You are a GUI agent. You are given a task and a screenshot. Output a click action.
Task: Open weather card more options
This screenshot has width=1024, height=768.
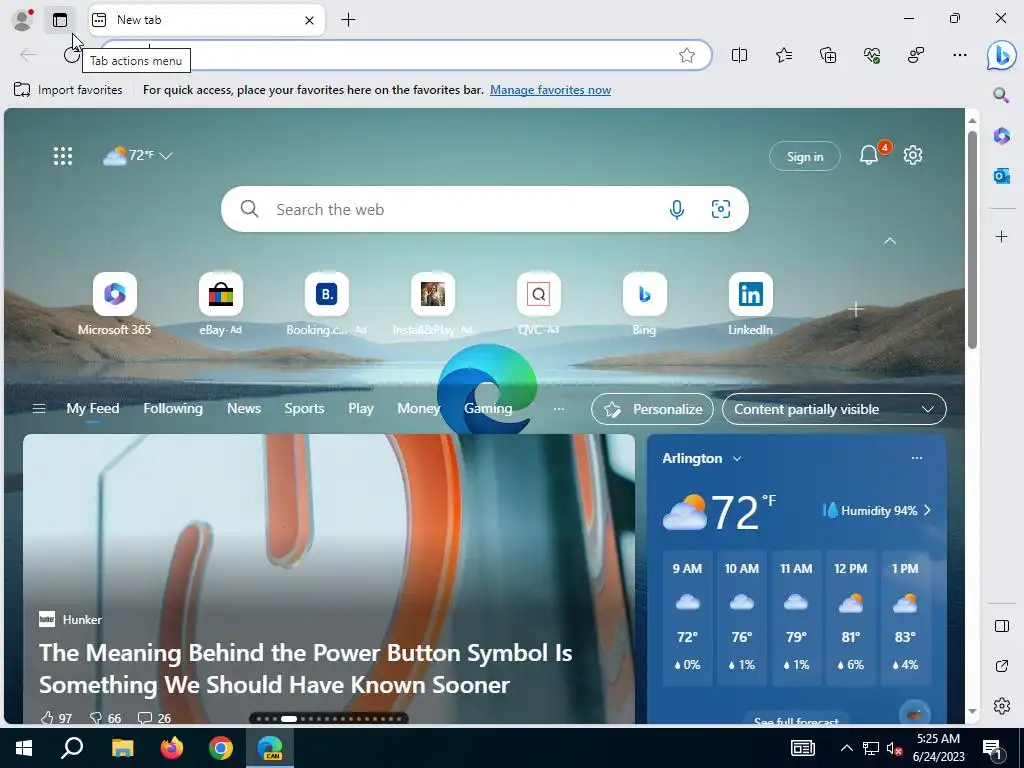pos(917,458)
